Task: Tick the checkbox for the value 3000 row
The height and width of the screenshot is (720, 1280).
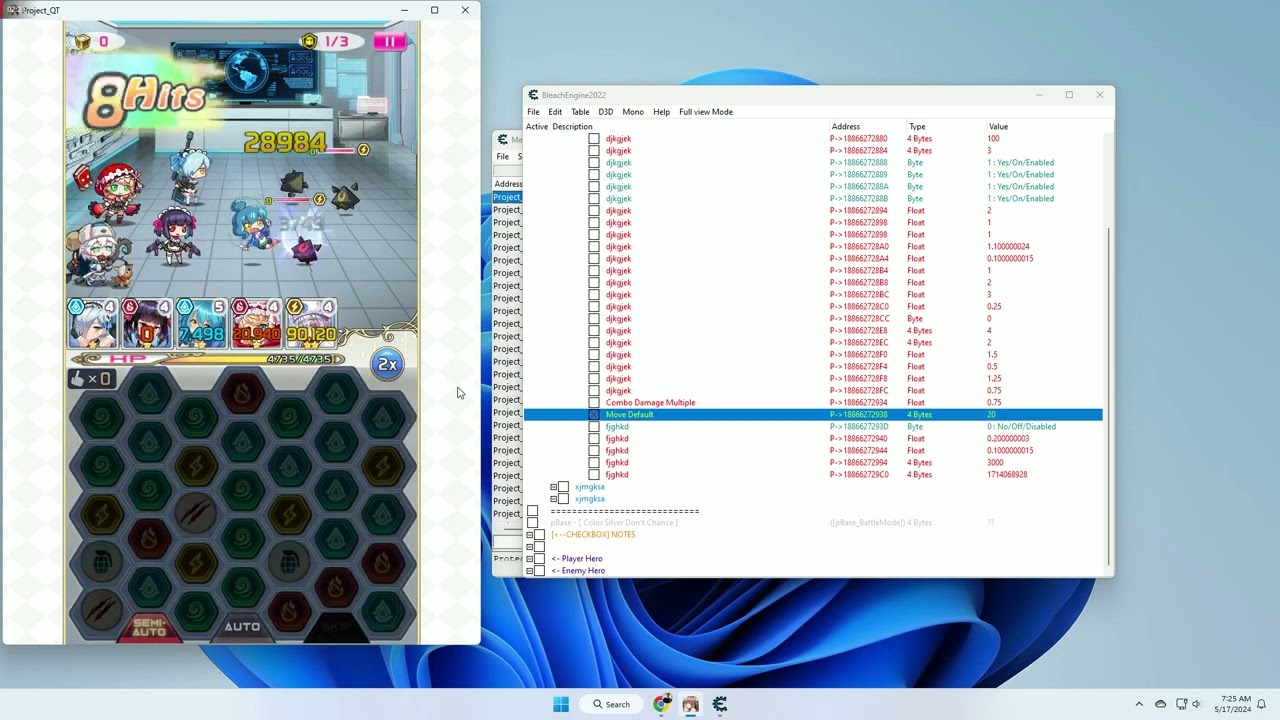Action: pyautogui.click(x=594, y=463)
